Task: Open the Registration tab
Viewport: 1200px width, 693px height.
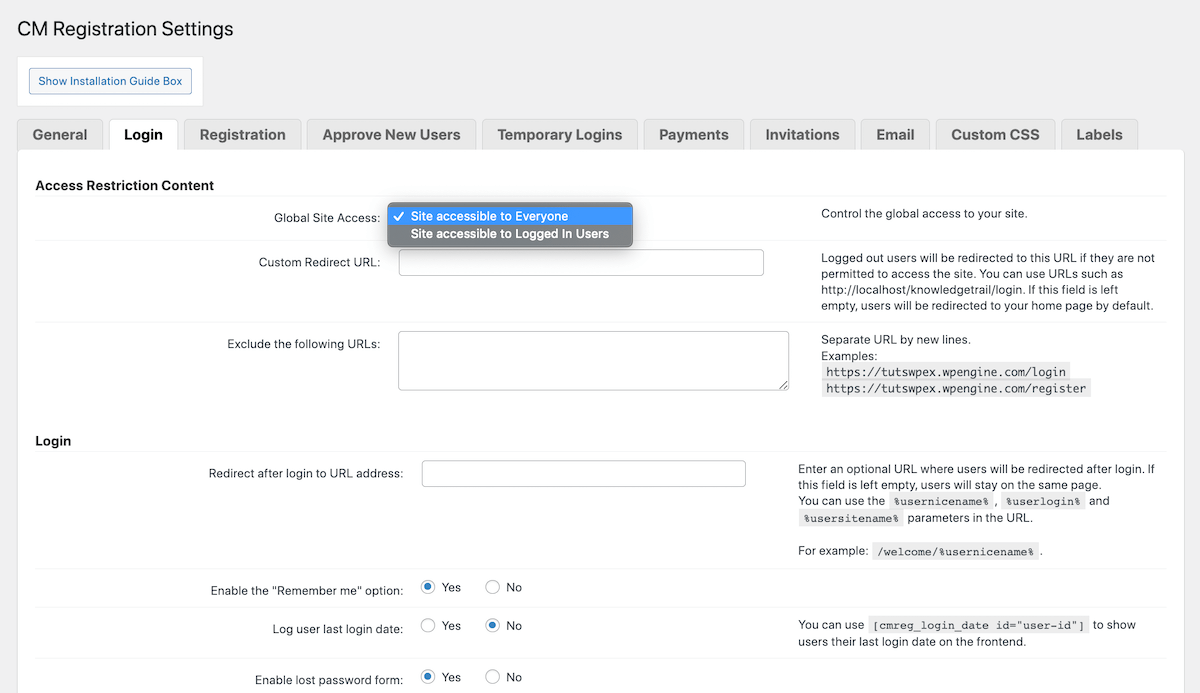Action: pyautogui.click(x=242, y=135)
